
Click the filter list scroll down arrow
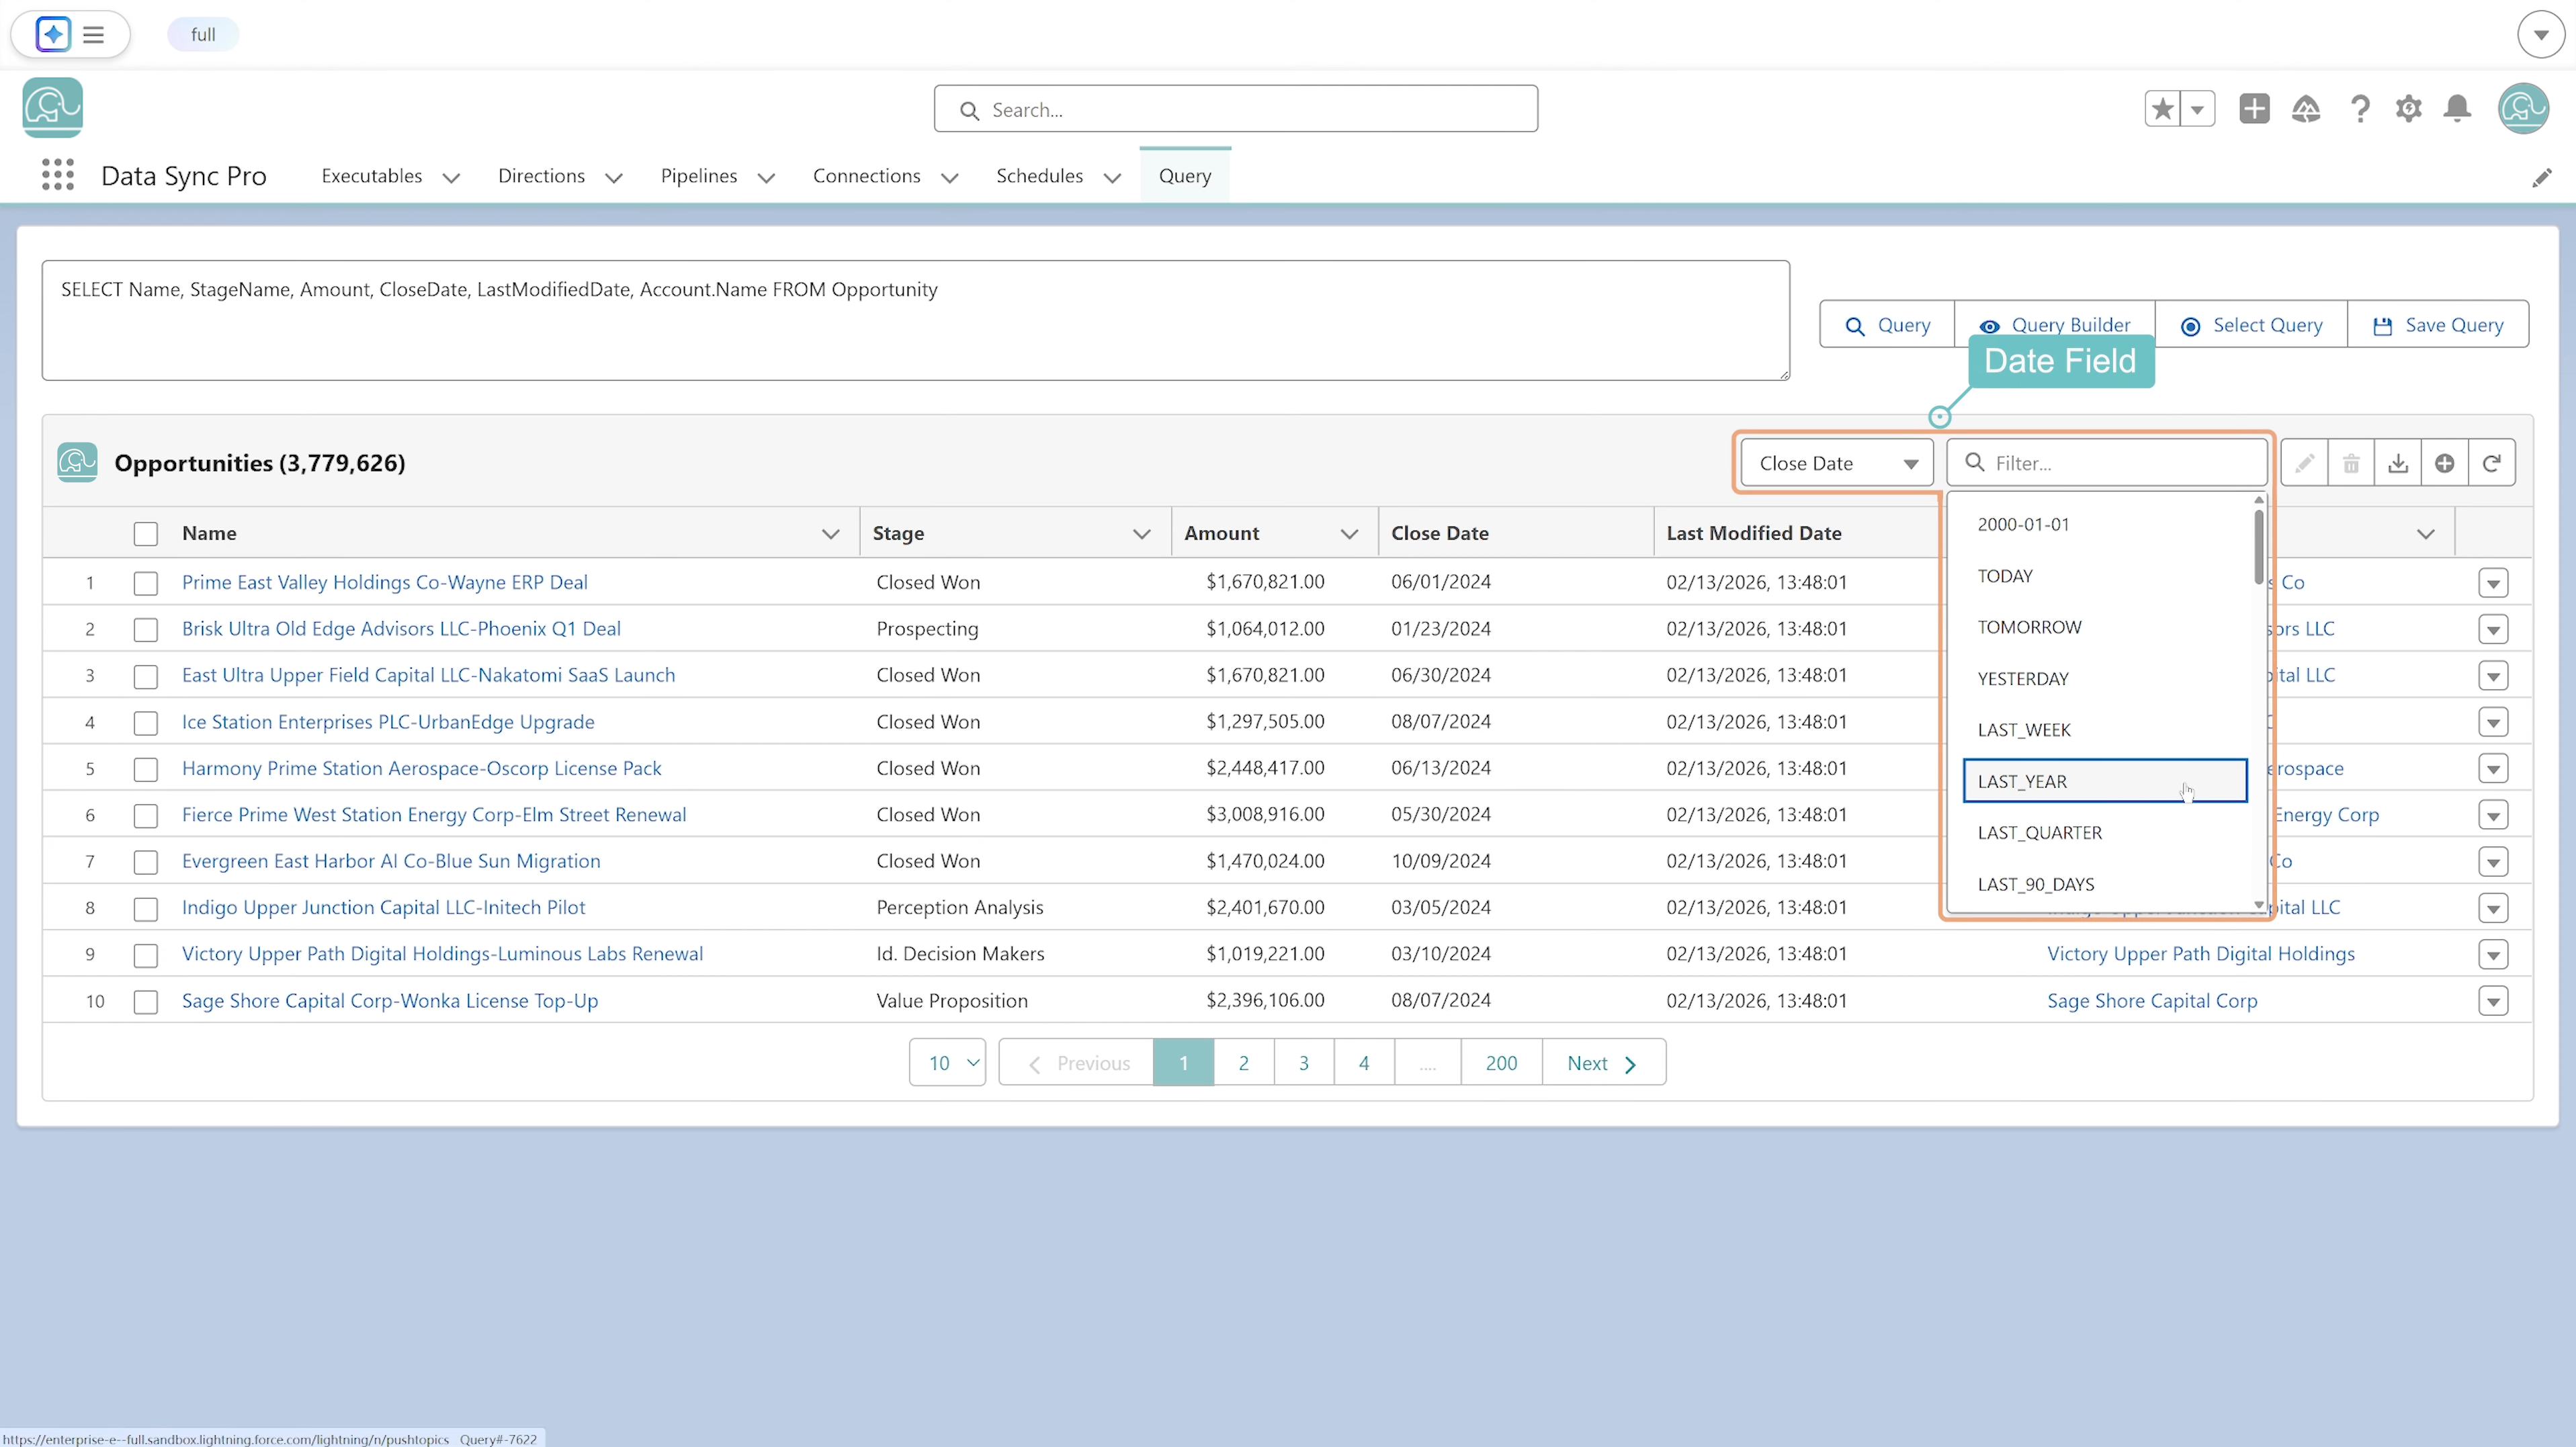2258,905
